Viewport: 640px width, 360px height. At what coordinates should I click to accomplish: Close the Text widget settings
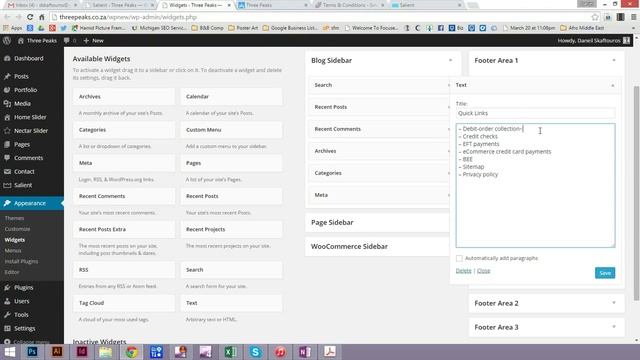tap(483, 271)
